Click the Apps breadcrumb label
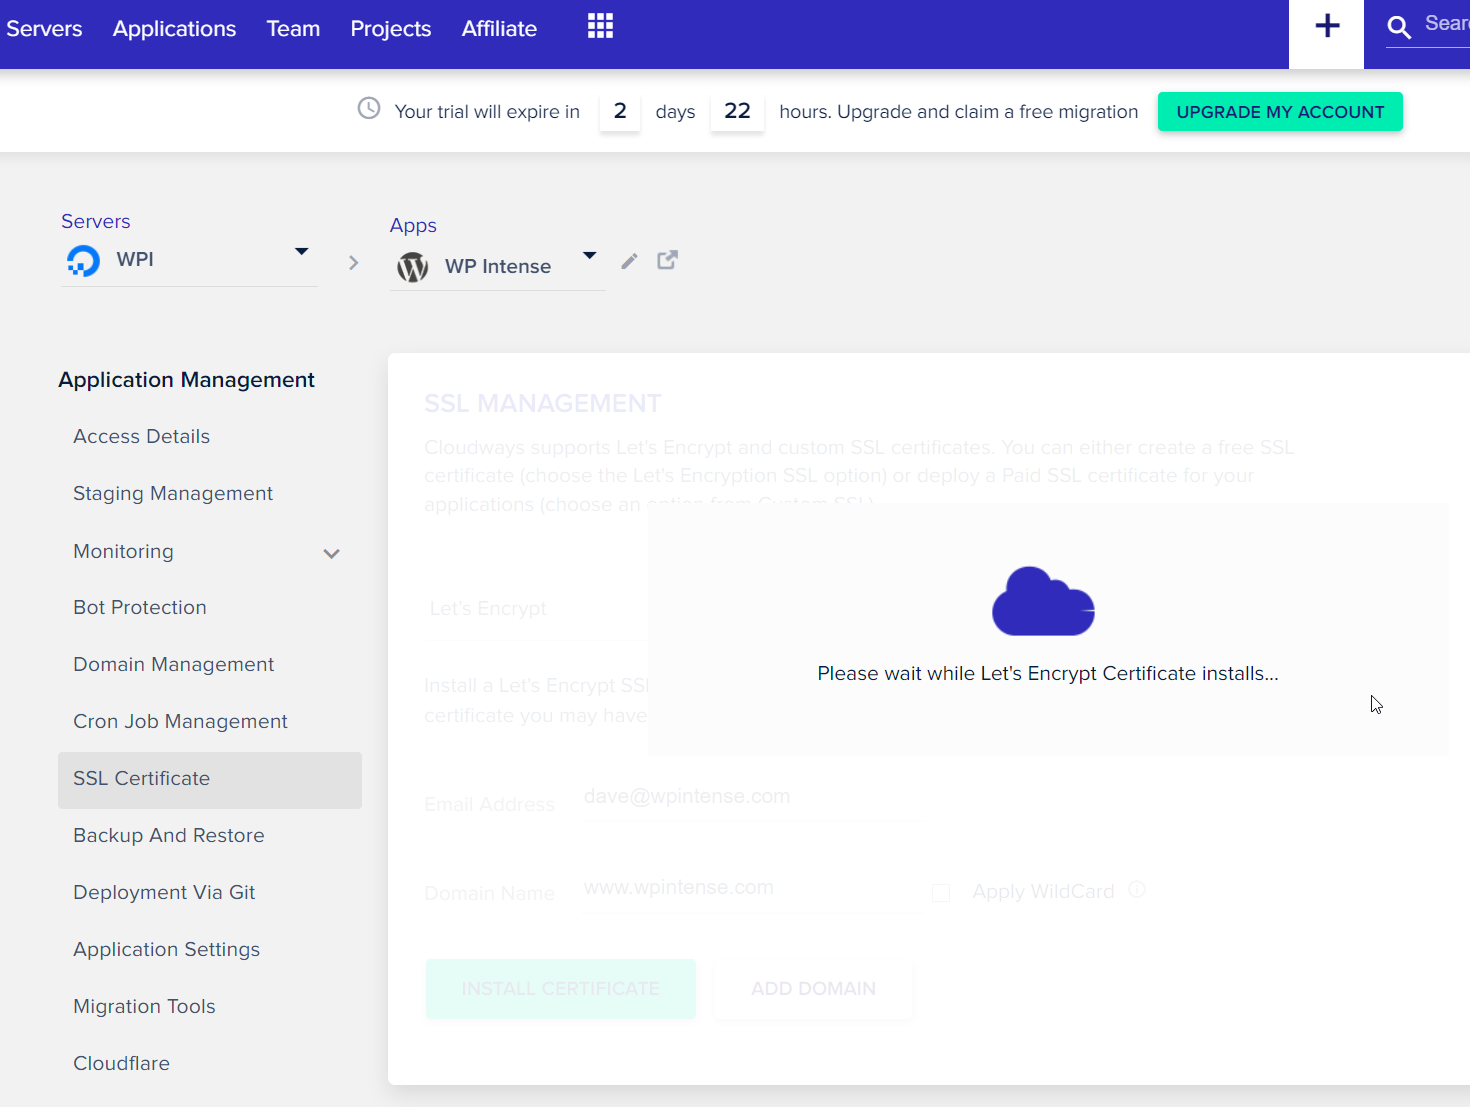Screen dimensions: 1470x1107 [x=413, y=226]
